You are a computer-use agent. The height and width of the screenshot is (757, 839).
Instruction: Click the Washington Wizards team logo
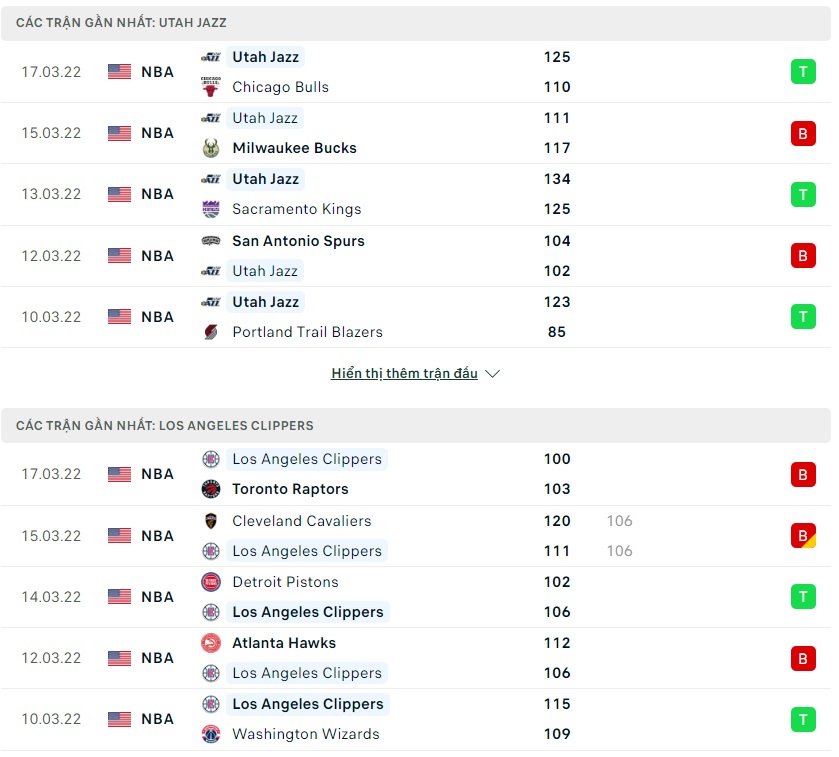point(210,734)
